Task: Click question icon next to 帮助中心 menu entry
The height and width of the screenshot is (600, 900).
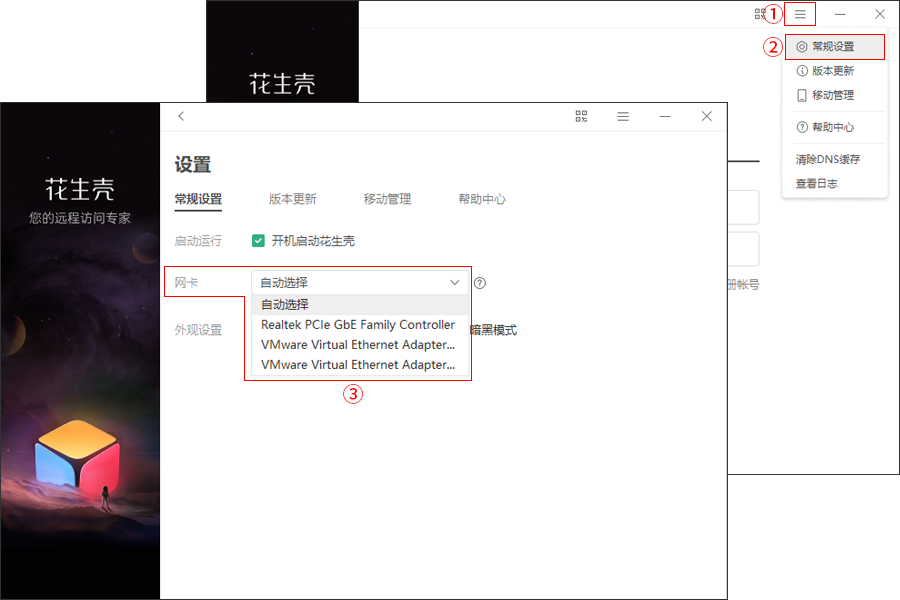Action: click(802, 127)
